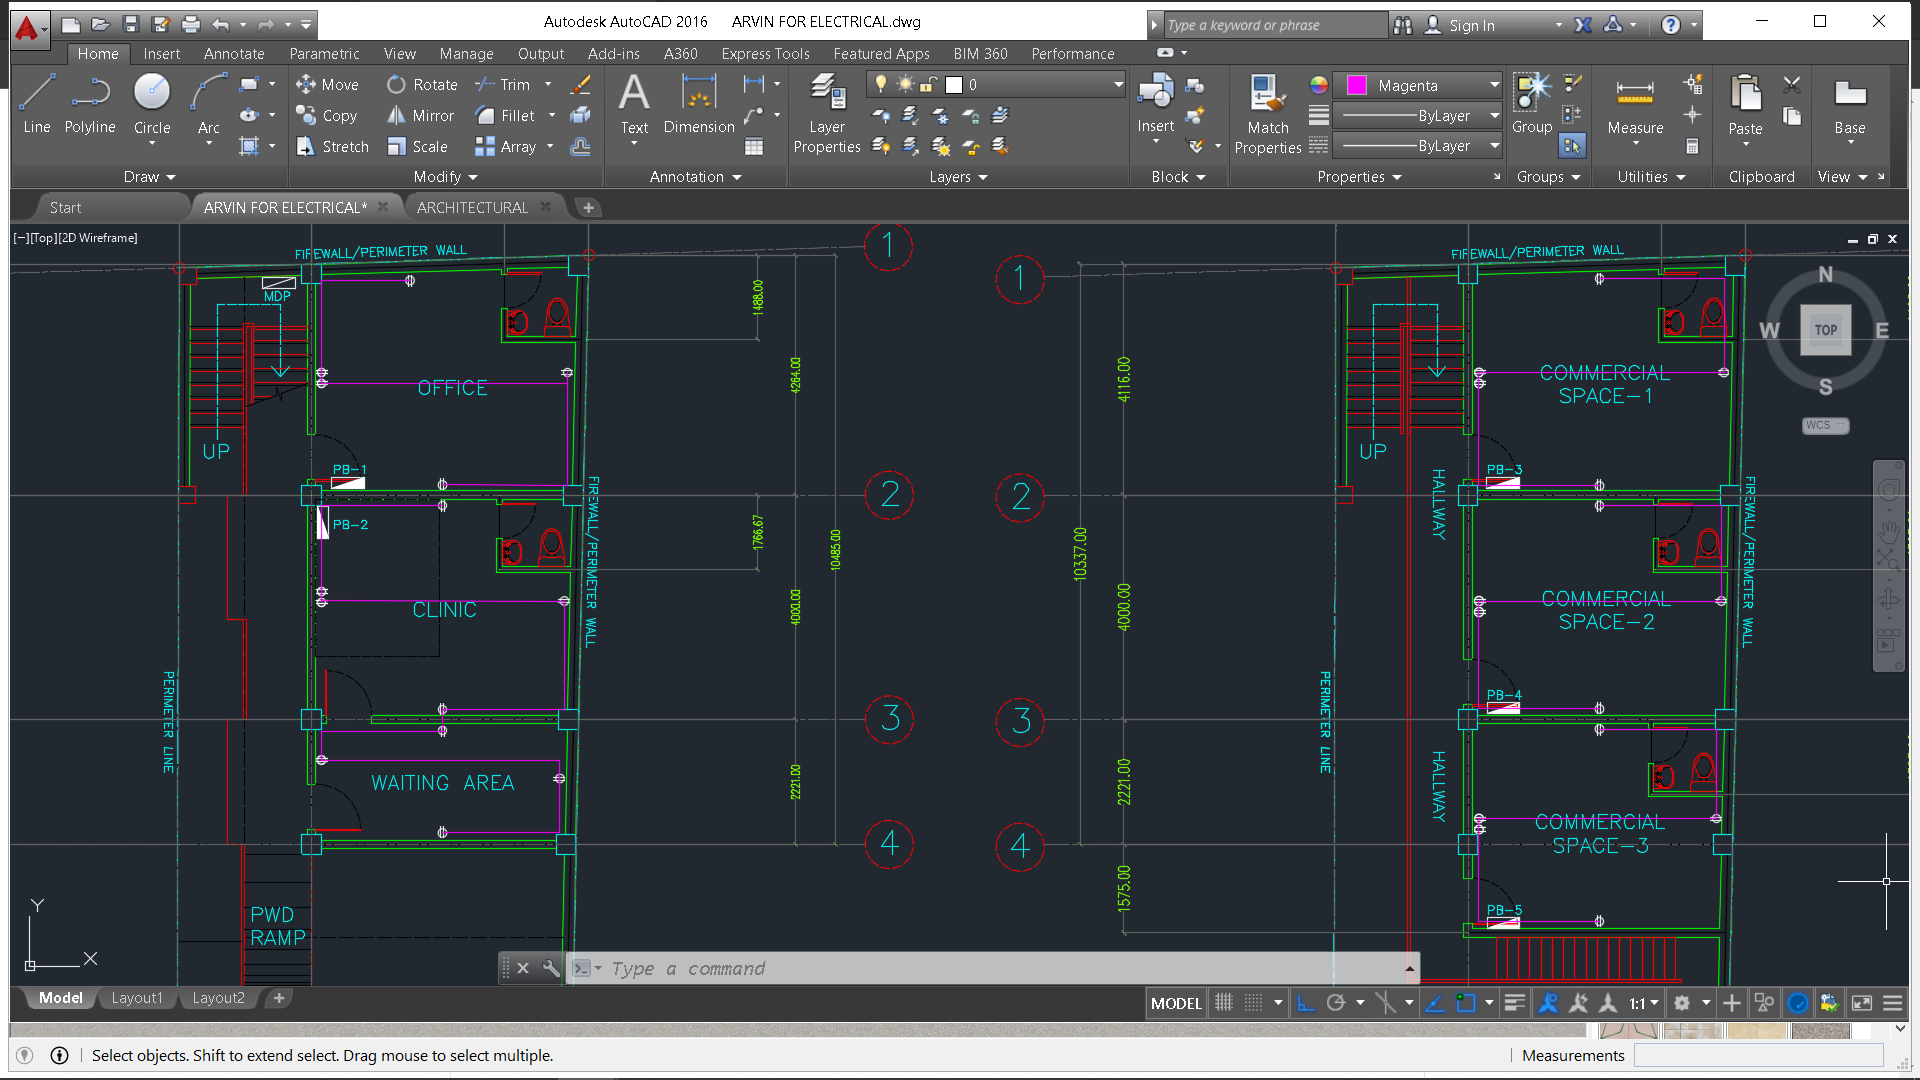1920x1080 pixels.
Task: Click Sign In link
Action: coord(1471,25)
